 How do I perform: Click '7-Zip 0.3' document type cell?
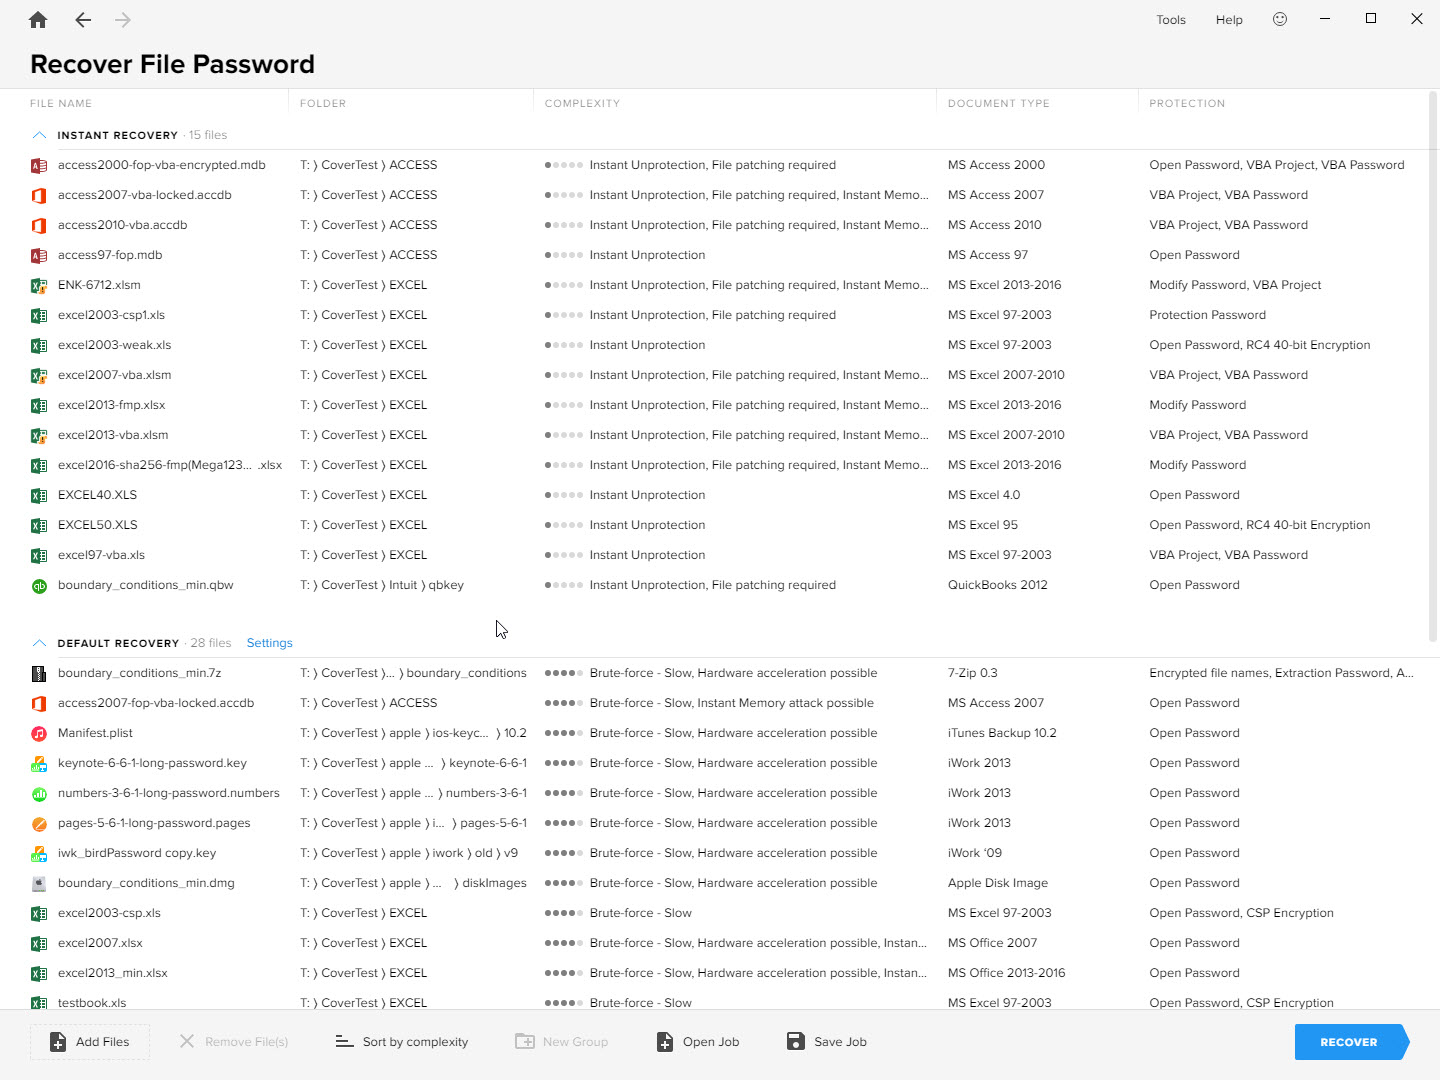point(973,673)
